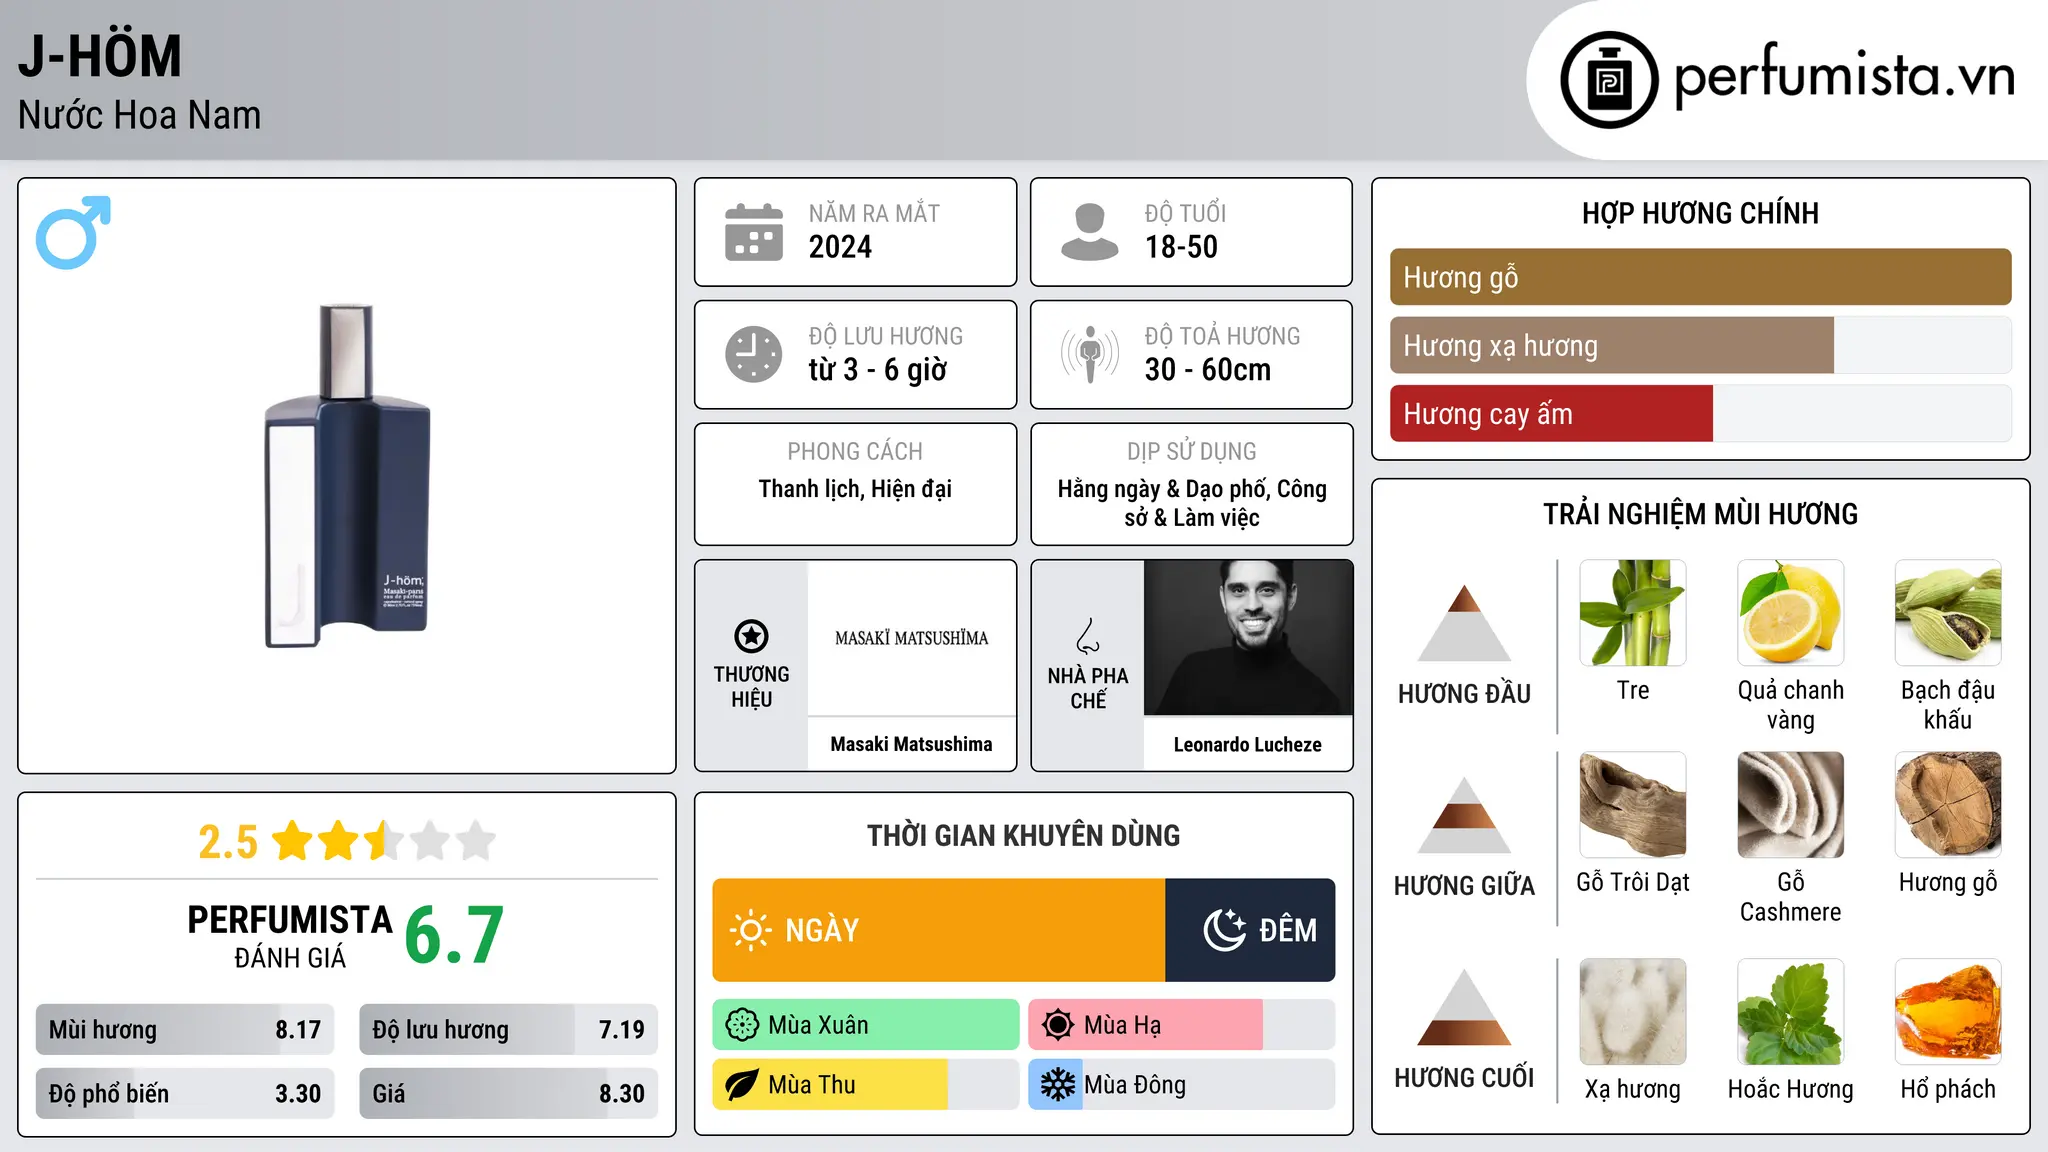
Task: Open the Gỗ Cashmere note image
Action: coord(1791,805)
